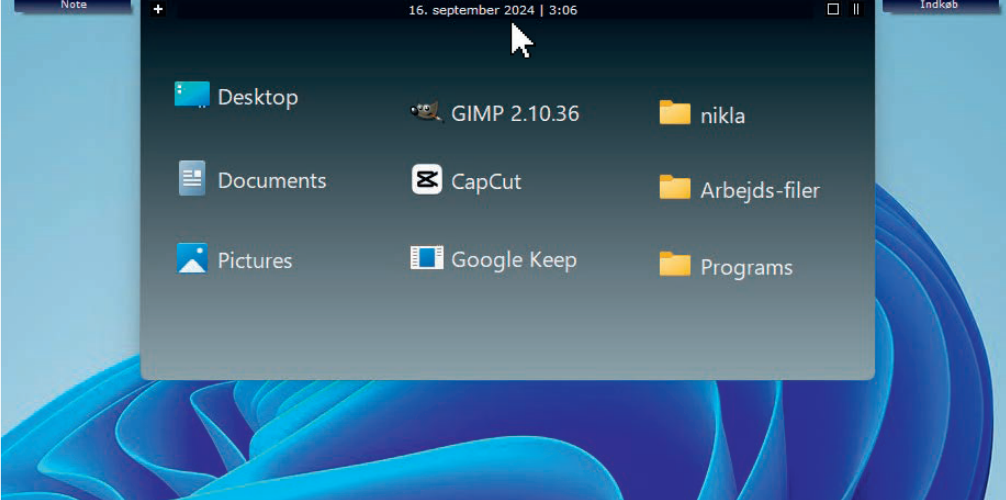Click the Arbejds-filer yellow folder icon
The width and height of the screenshot is (1006, 500).
coord(675,188)
